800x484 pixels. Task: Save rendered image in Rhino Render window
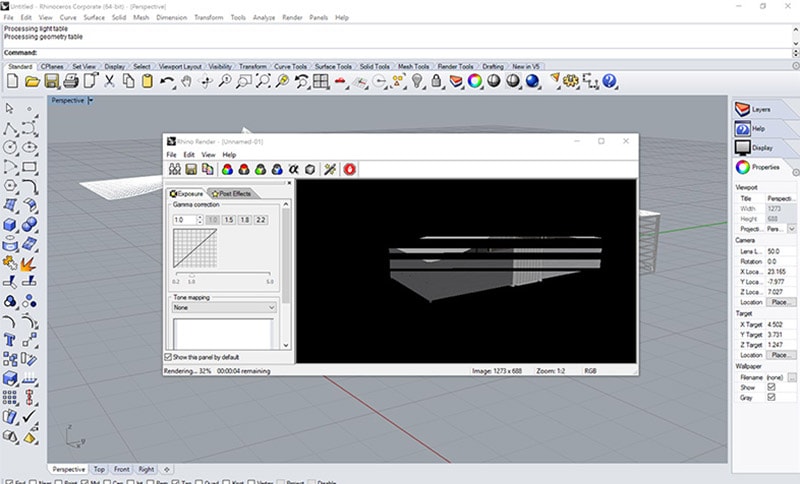(191, 169)
